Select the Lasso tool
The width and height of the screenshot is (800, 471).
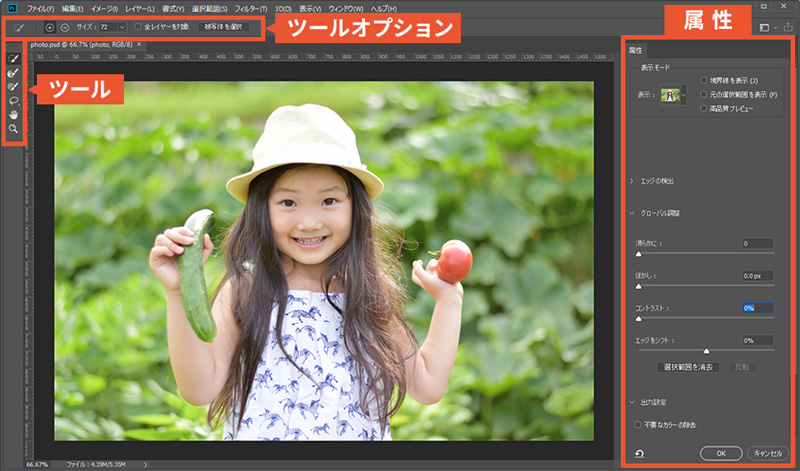[13, 101]
